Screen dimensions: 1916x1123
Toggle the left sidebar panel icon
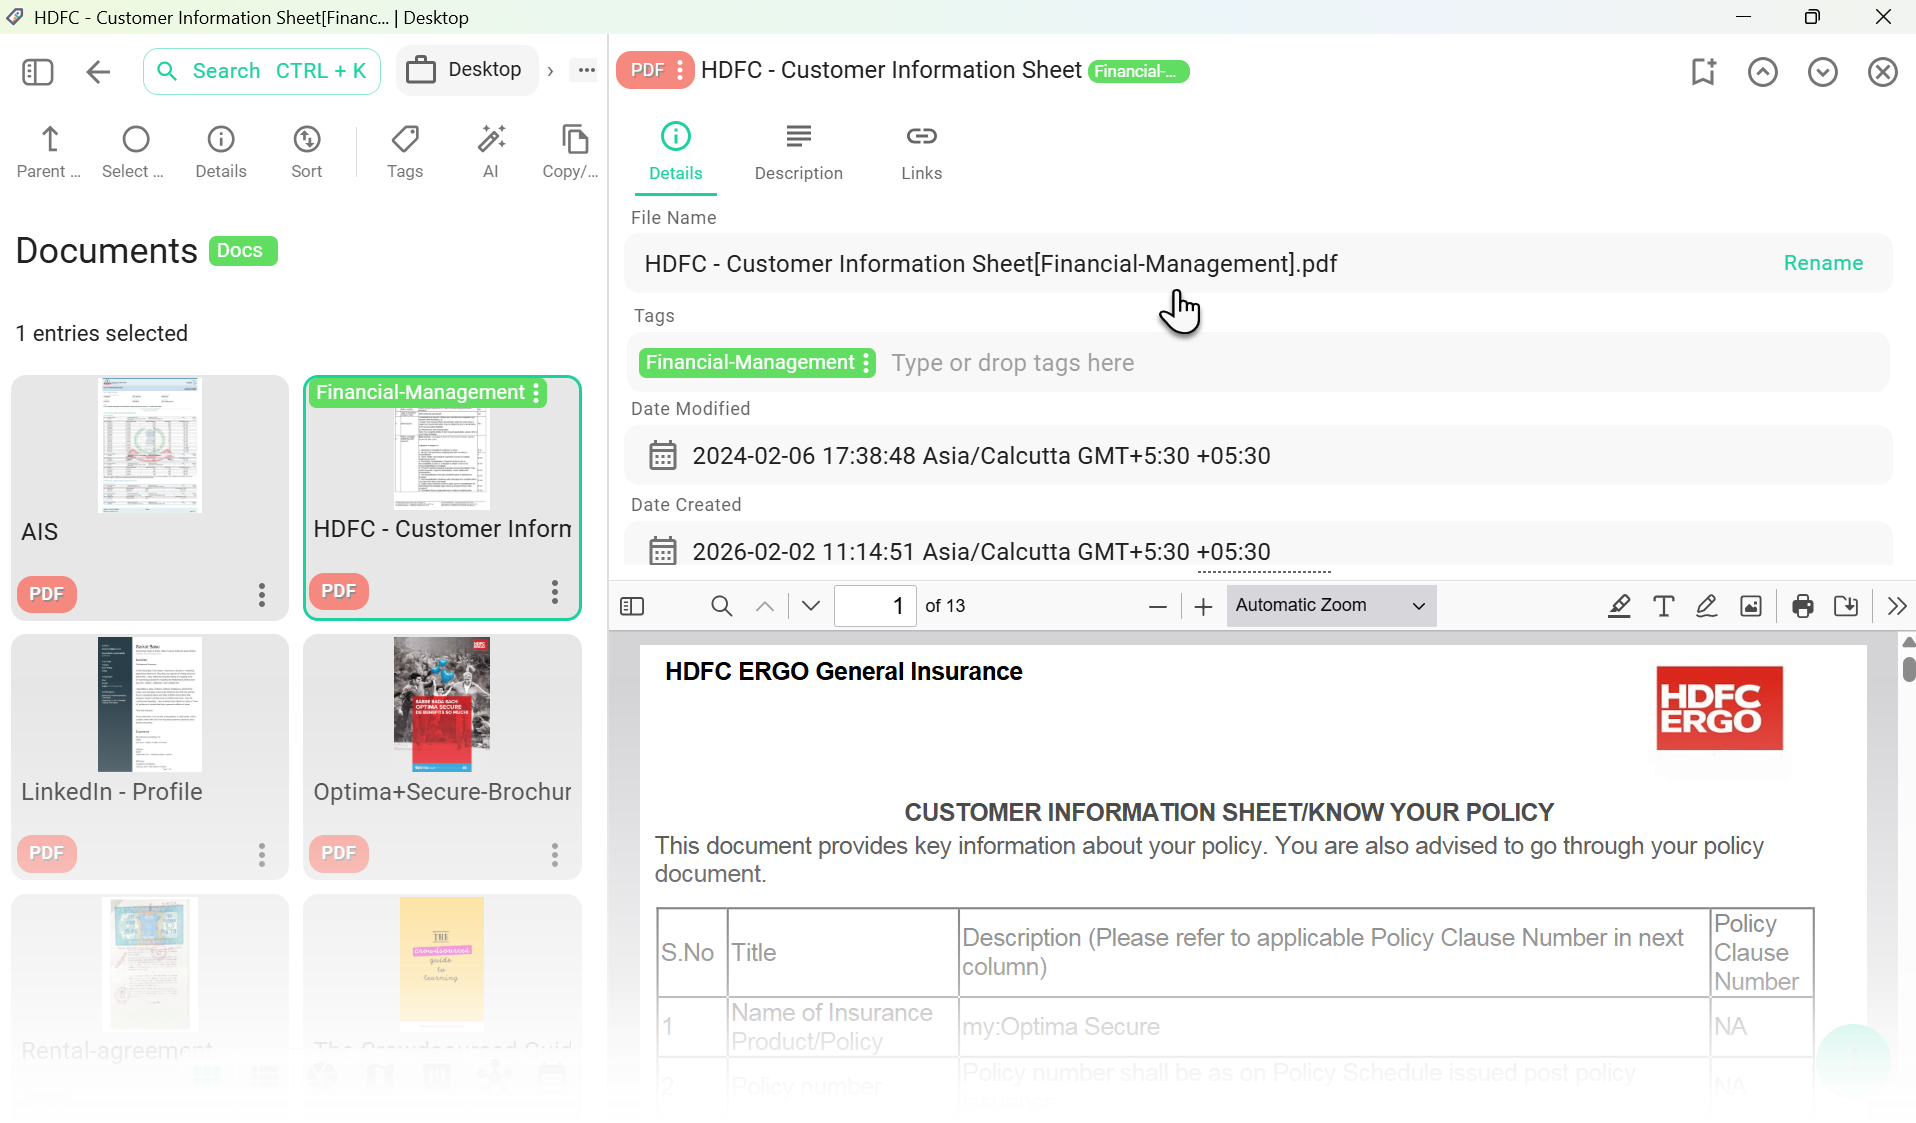coord(37,71)
